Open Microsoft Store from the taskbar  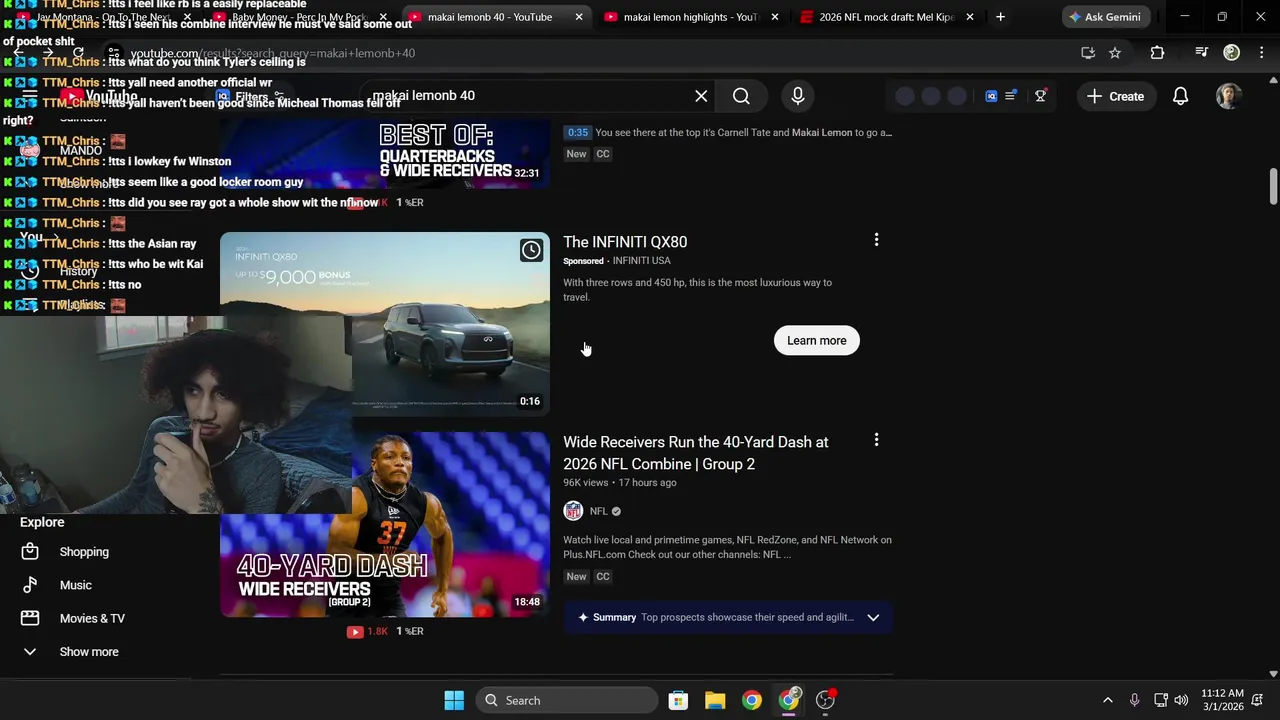click(x=678, y=700)
